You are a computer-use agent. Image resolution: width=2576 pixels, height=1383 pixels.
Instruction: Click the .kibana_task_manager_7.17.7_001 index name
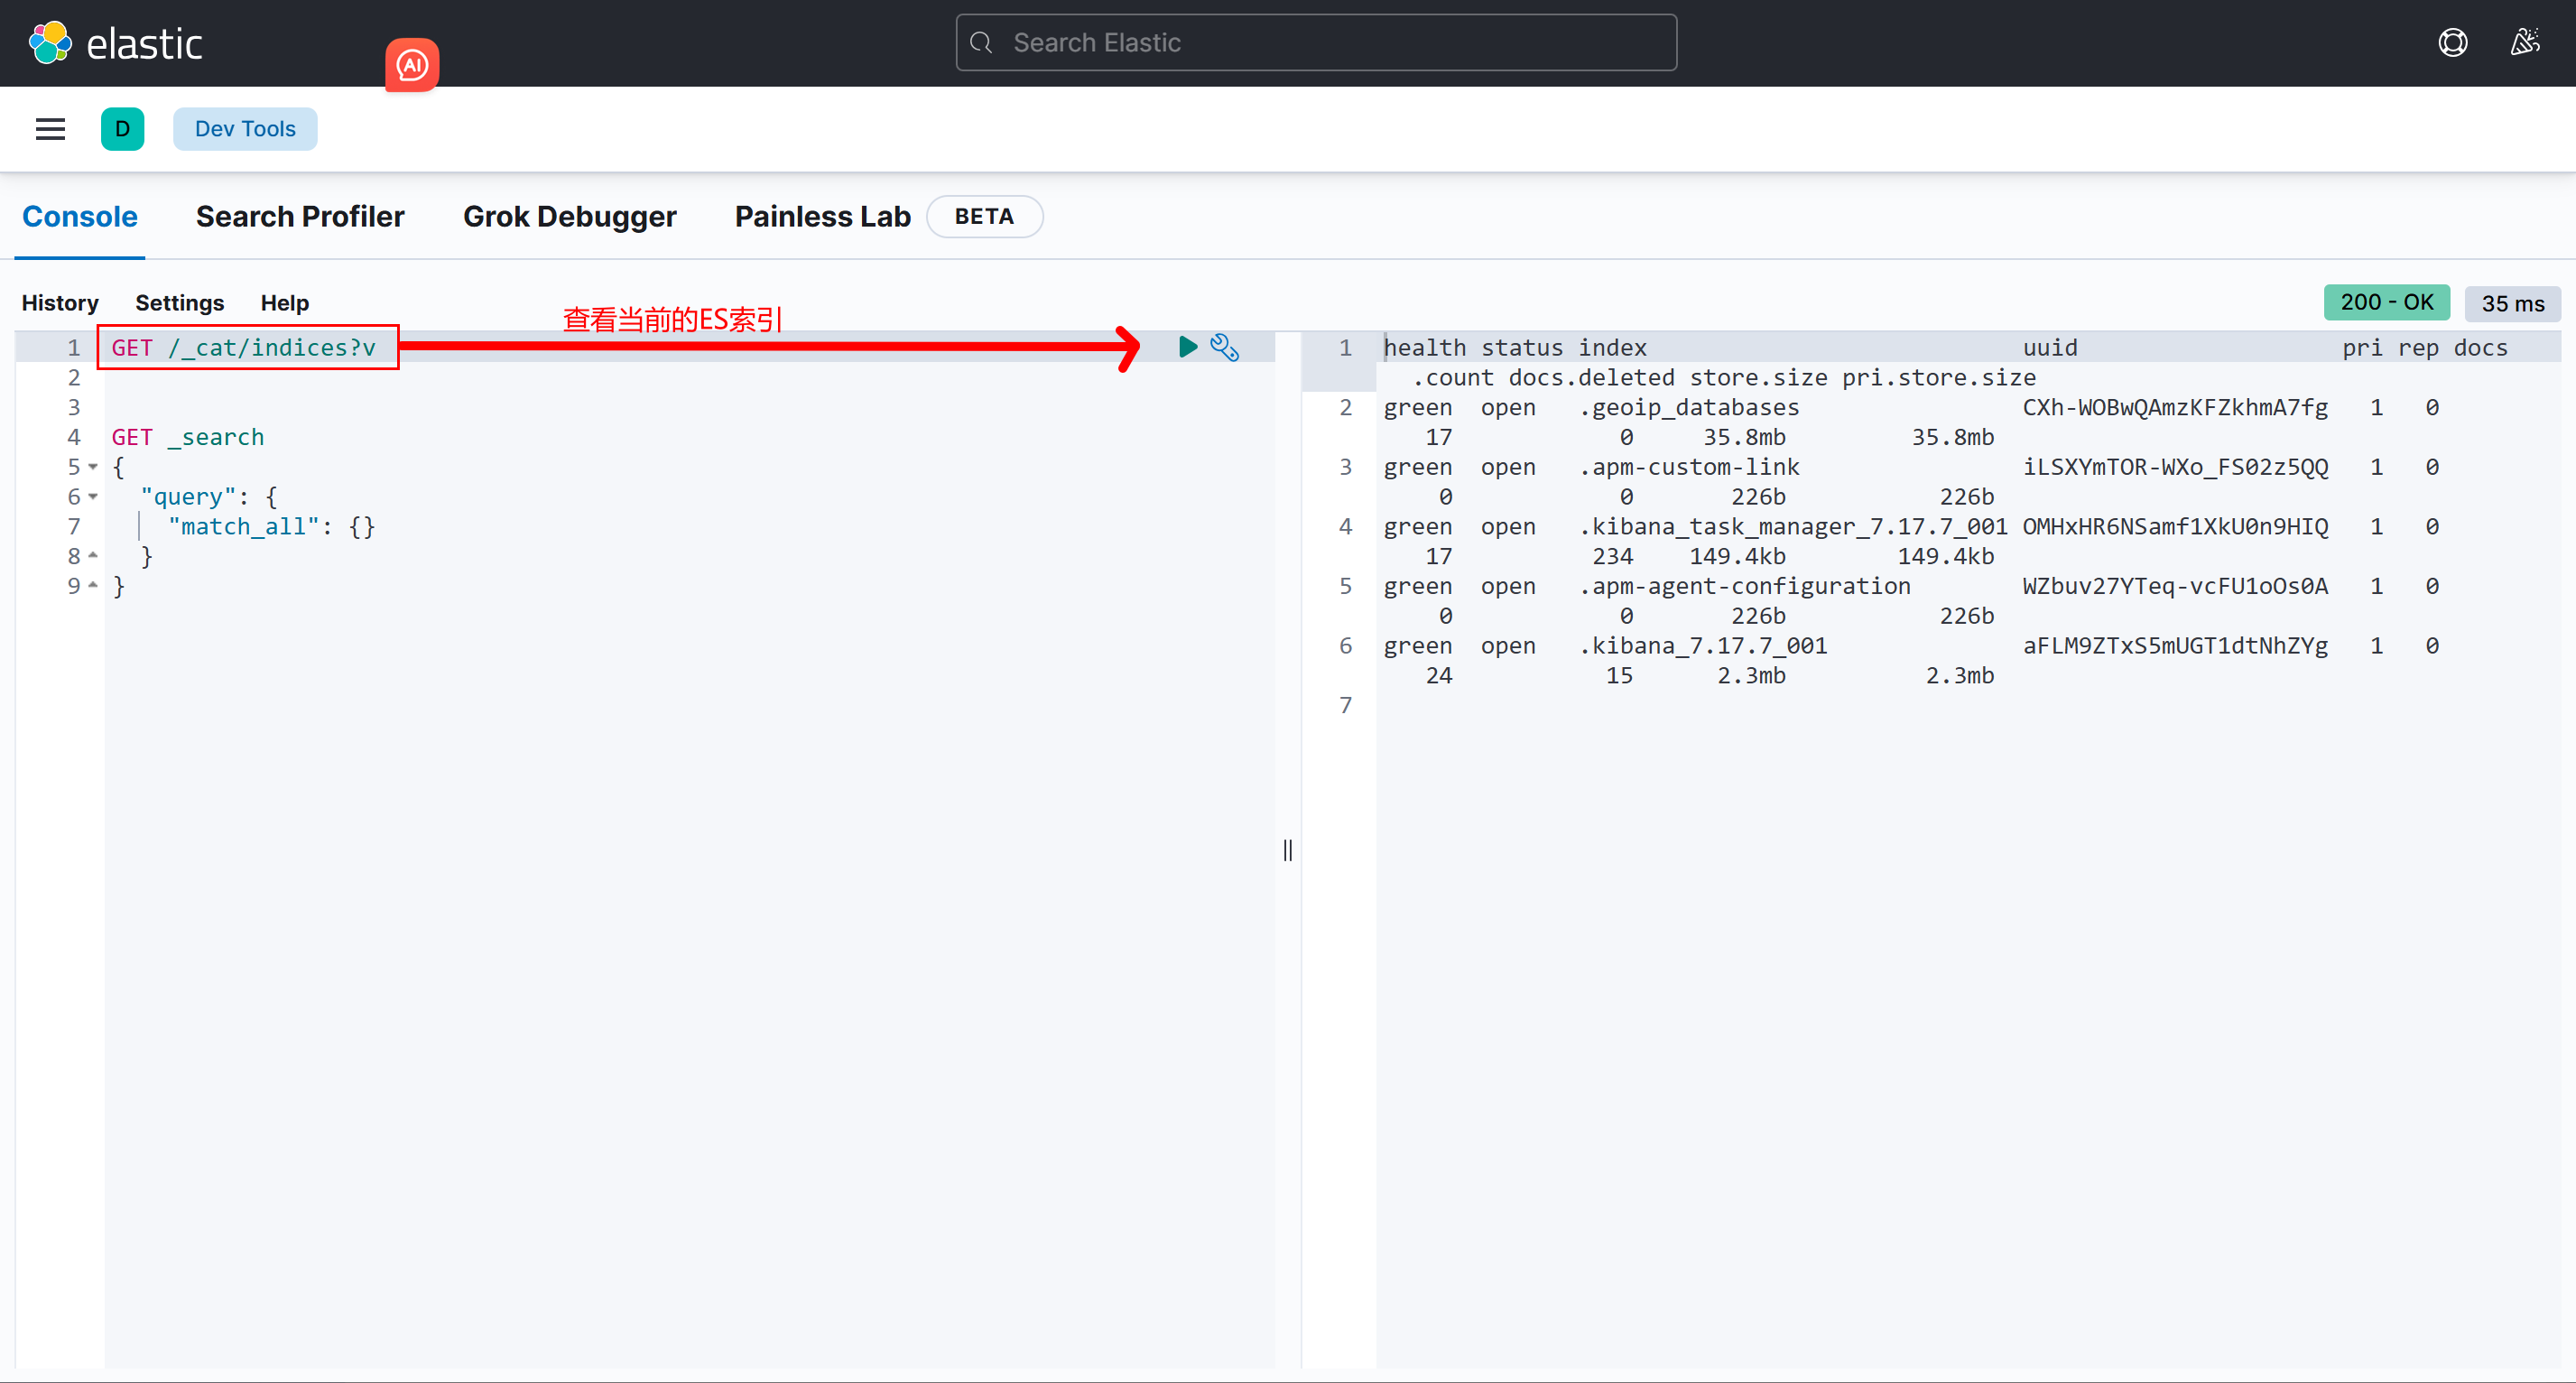click(1793, 527)
